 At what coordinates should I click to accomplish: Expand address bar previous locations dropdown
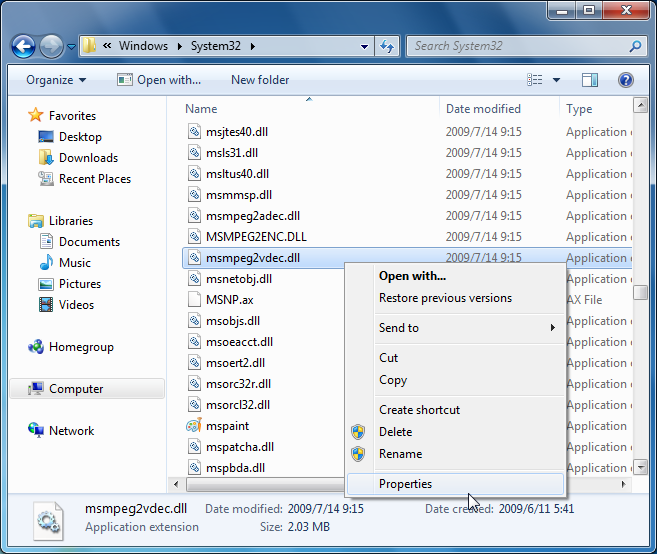[364, 47]
